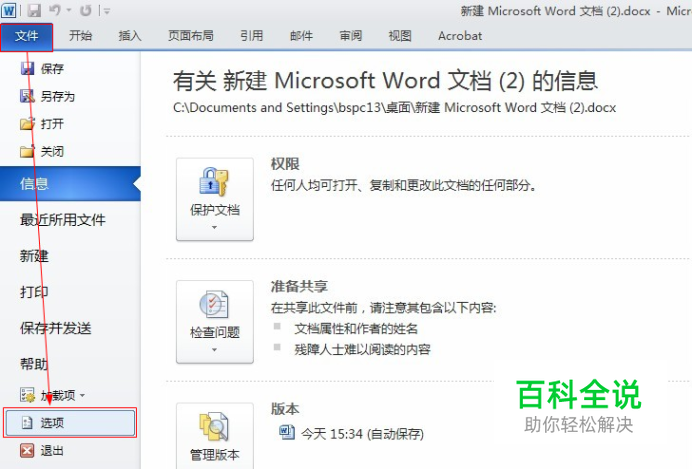Click the 检查问题 button label
692x469 pixels.
[x=215, y=332]
